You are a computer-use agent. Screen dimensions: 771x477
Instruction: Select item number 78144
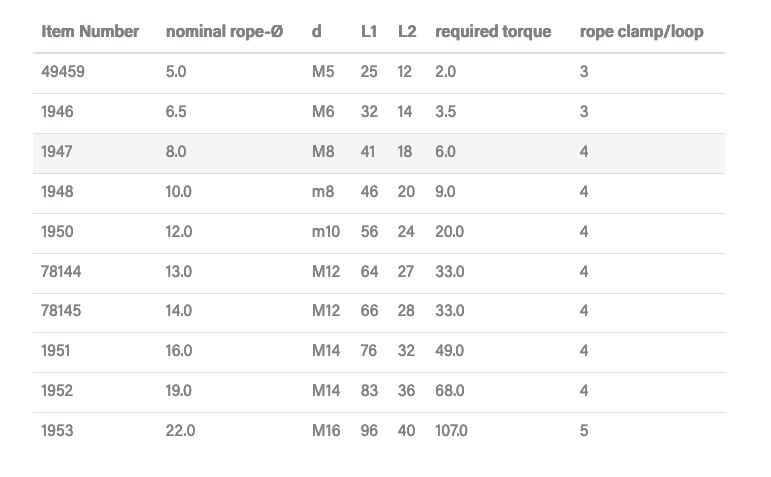click(x=61, y=271)
